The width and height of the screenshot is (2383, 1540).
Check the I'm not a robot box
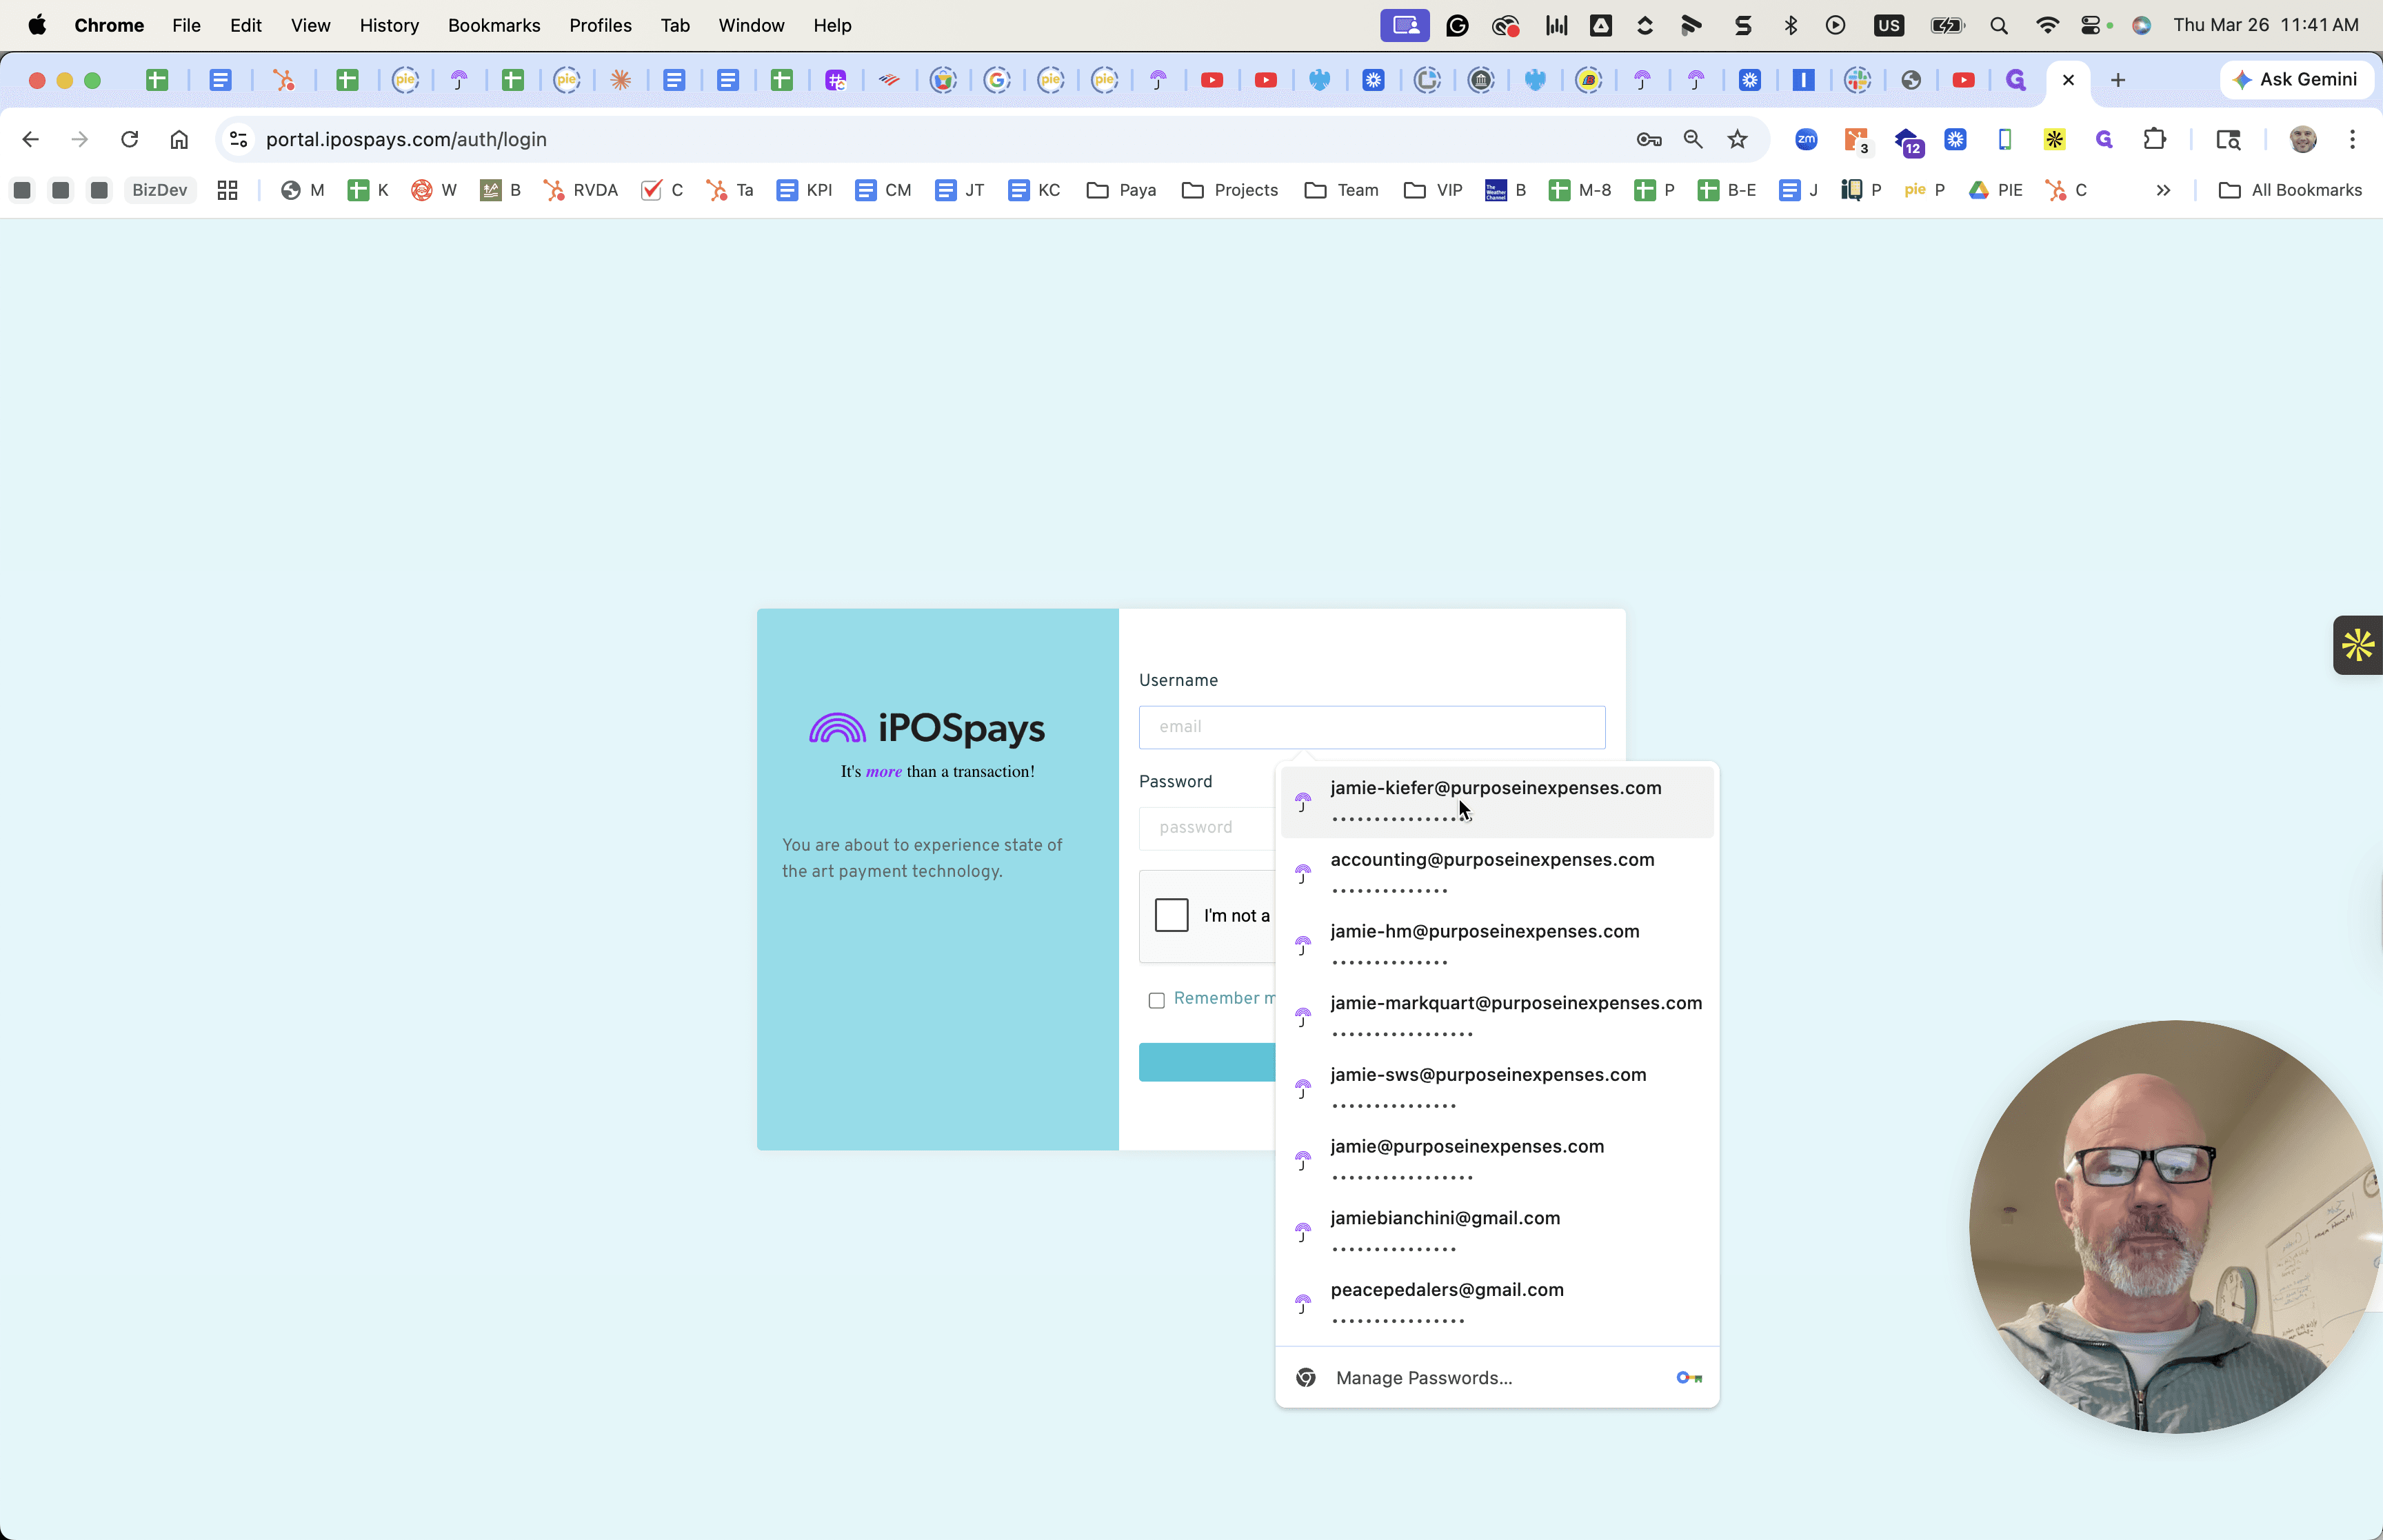pos(1171,914)
